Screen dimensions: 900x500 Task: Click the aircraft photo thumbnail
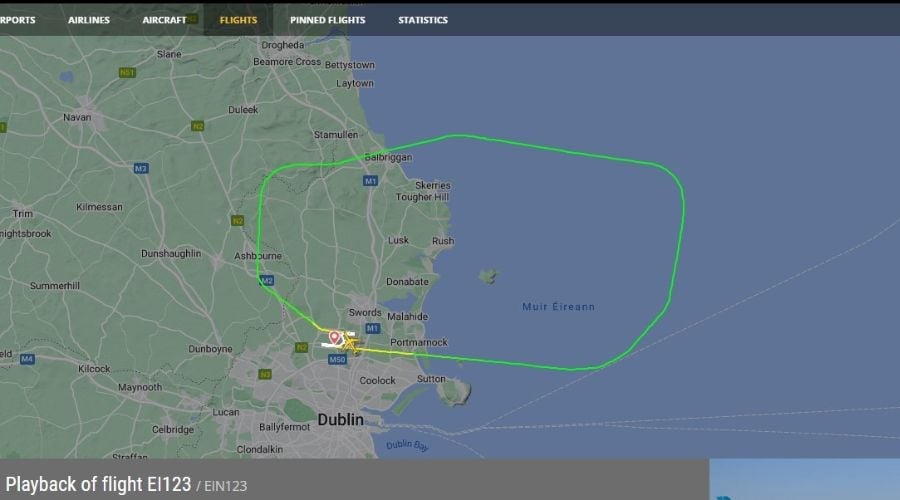[x=805, y=479]
